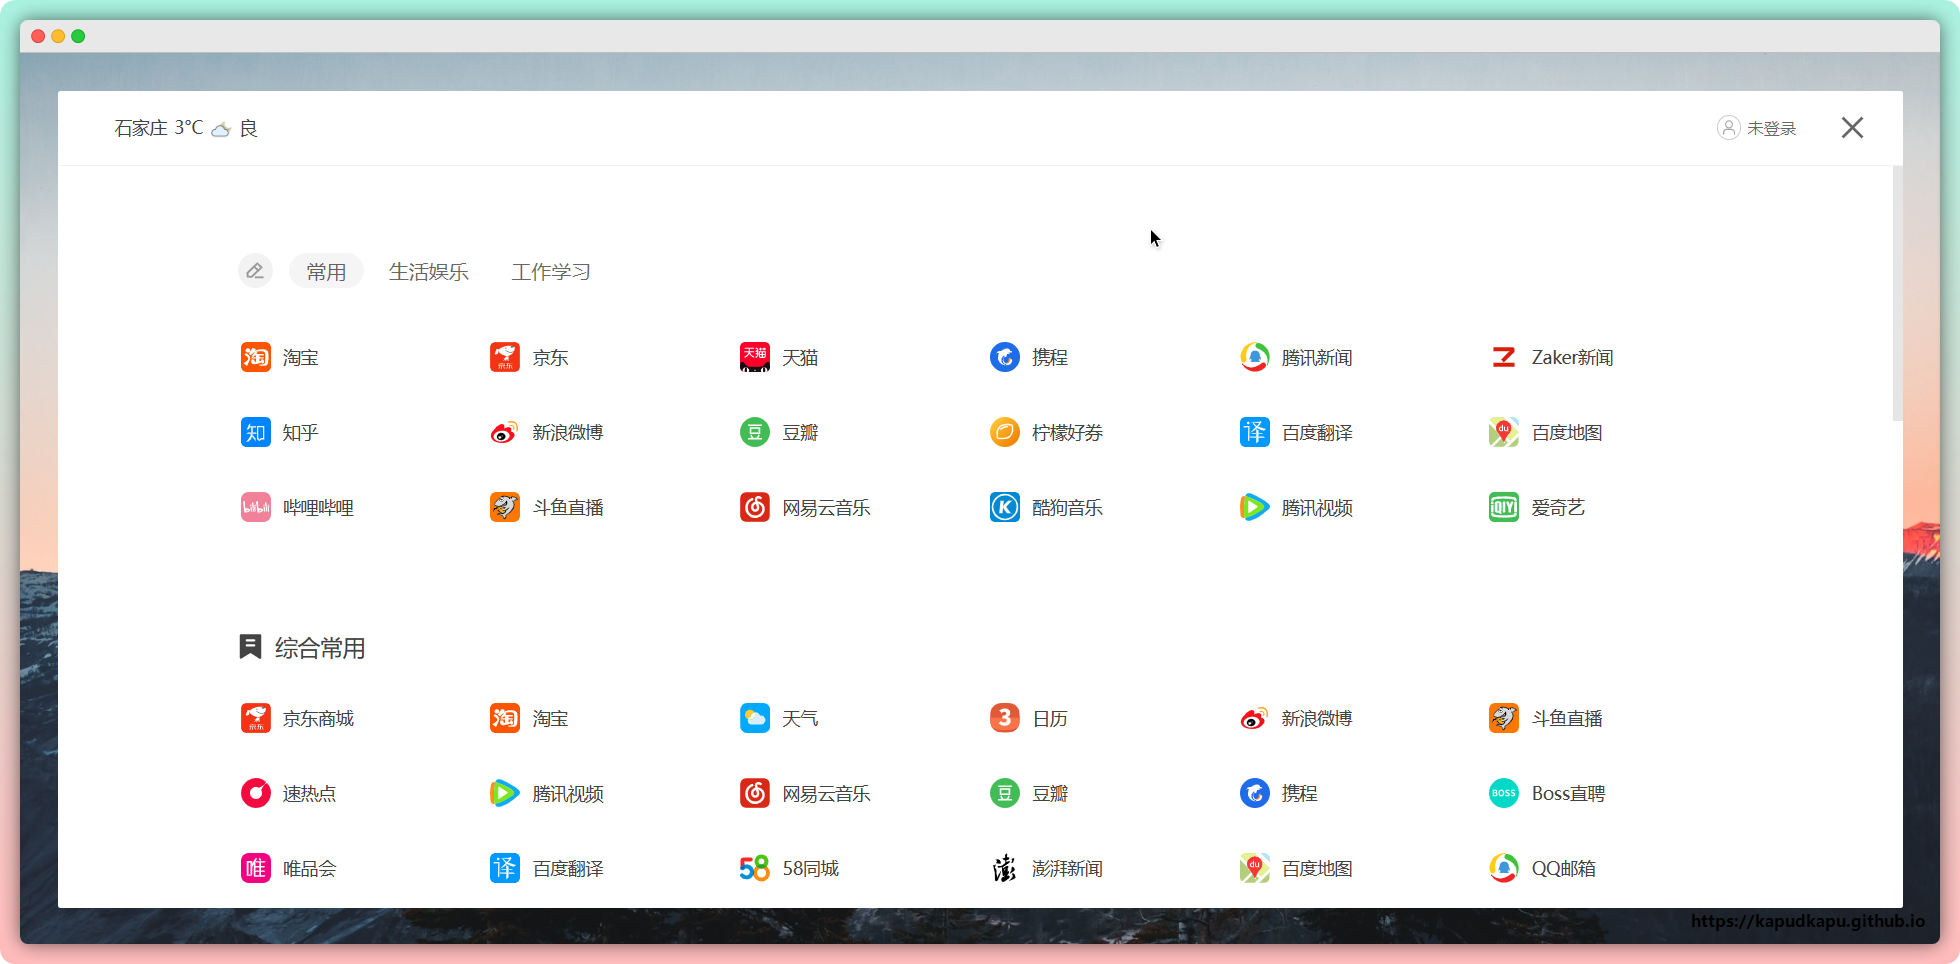The image size is (1960, 964).
Task: Click the Zhihu blue icon
Action: point(256,433)
